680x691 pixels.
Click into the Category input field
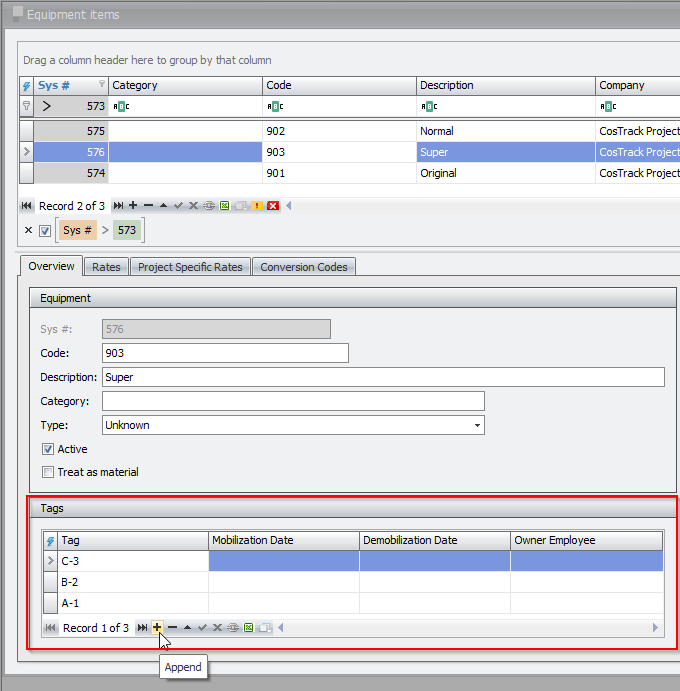(x=294, y=401)
